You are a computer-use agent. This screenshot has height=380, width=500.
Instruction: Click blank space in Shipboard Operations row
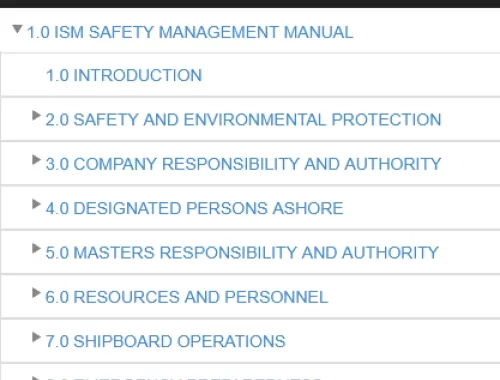pos(393,341)
